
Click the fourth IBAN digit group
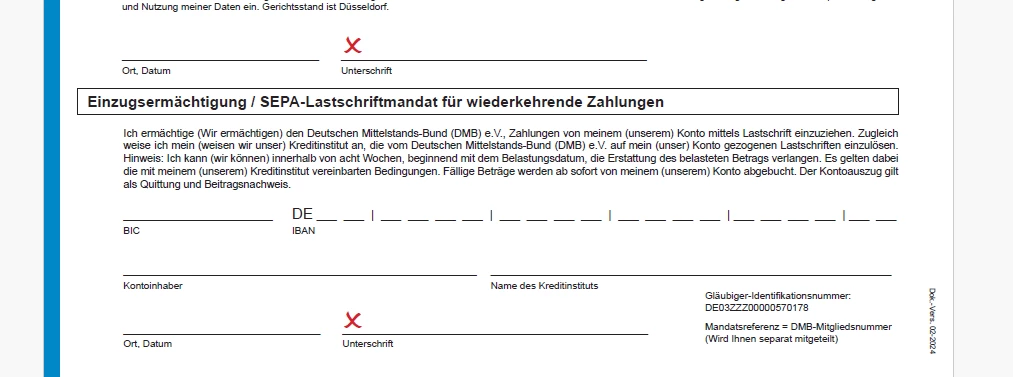669,219
